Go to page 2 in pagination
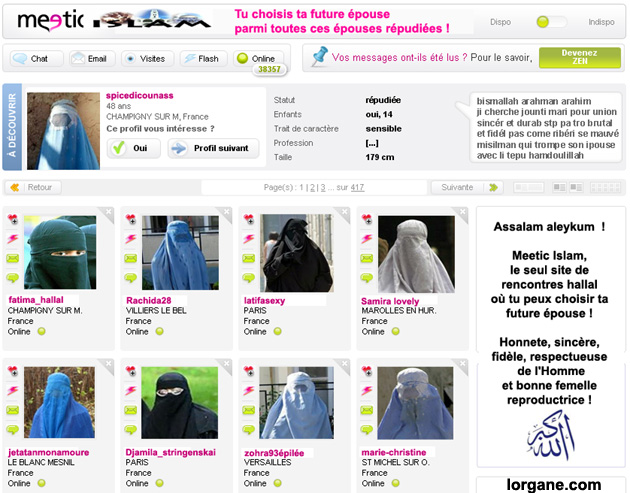630x493 pixels. (x=311, y=187)
